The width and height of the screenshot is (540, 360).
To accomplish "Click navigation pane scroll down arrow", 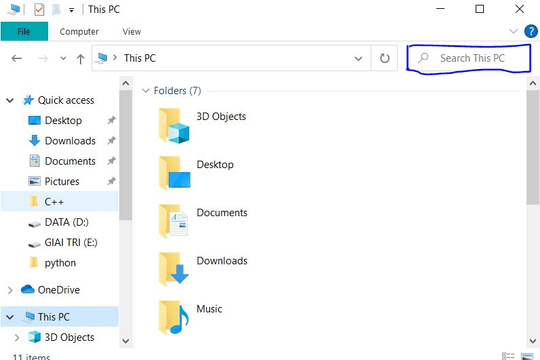I will 126,341.
